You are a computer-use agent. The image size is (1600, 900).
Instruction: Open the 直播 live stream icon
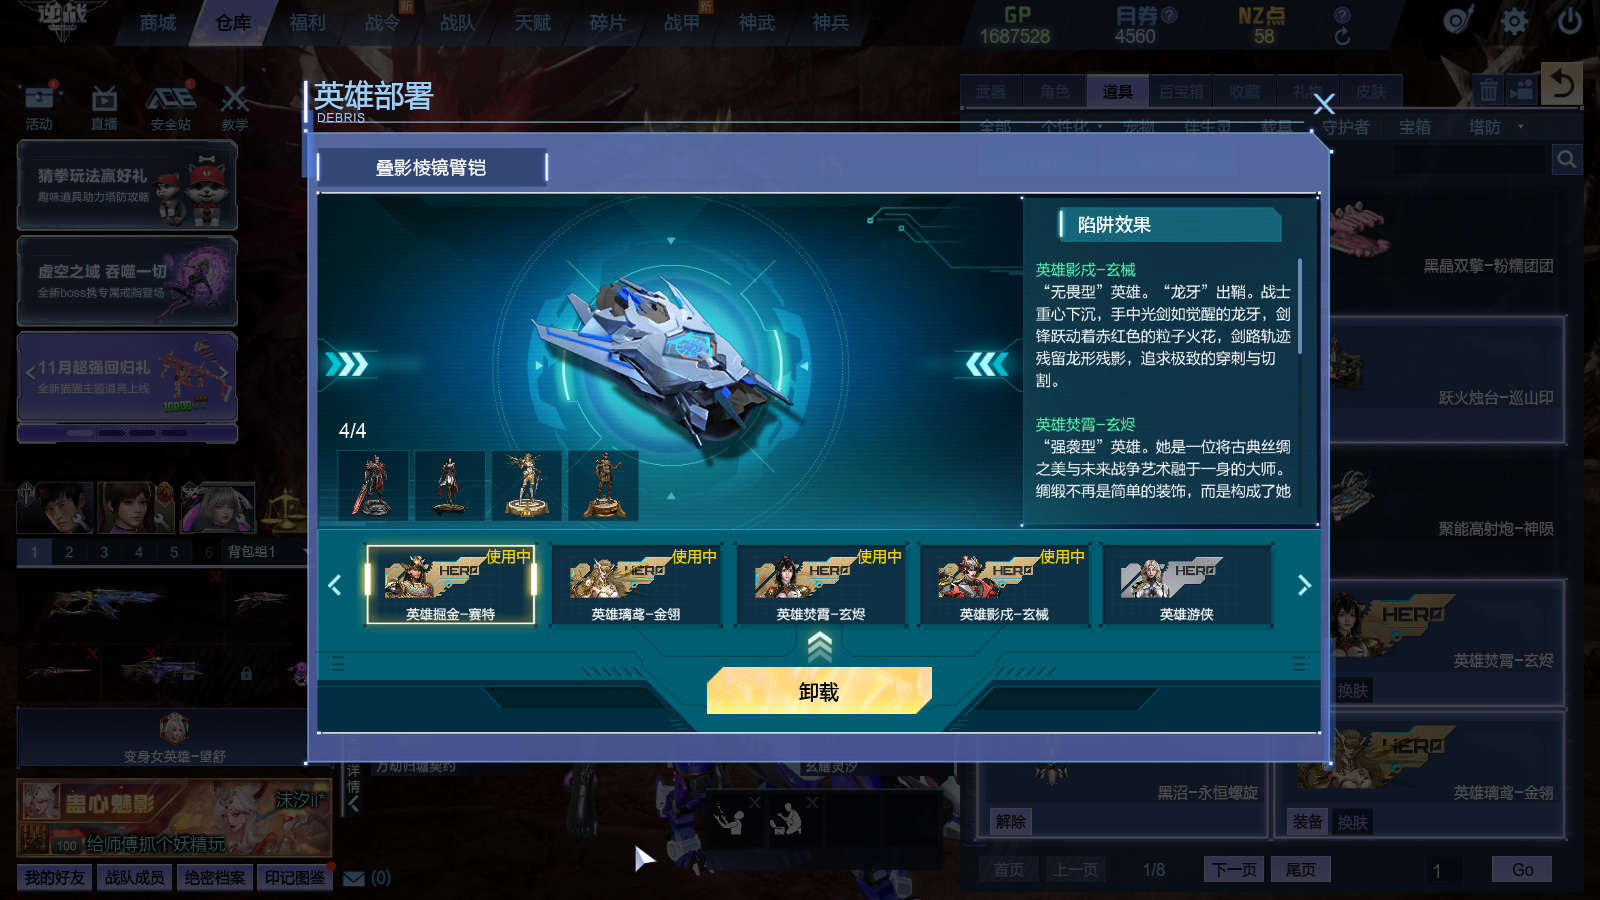(104, 100)
